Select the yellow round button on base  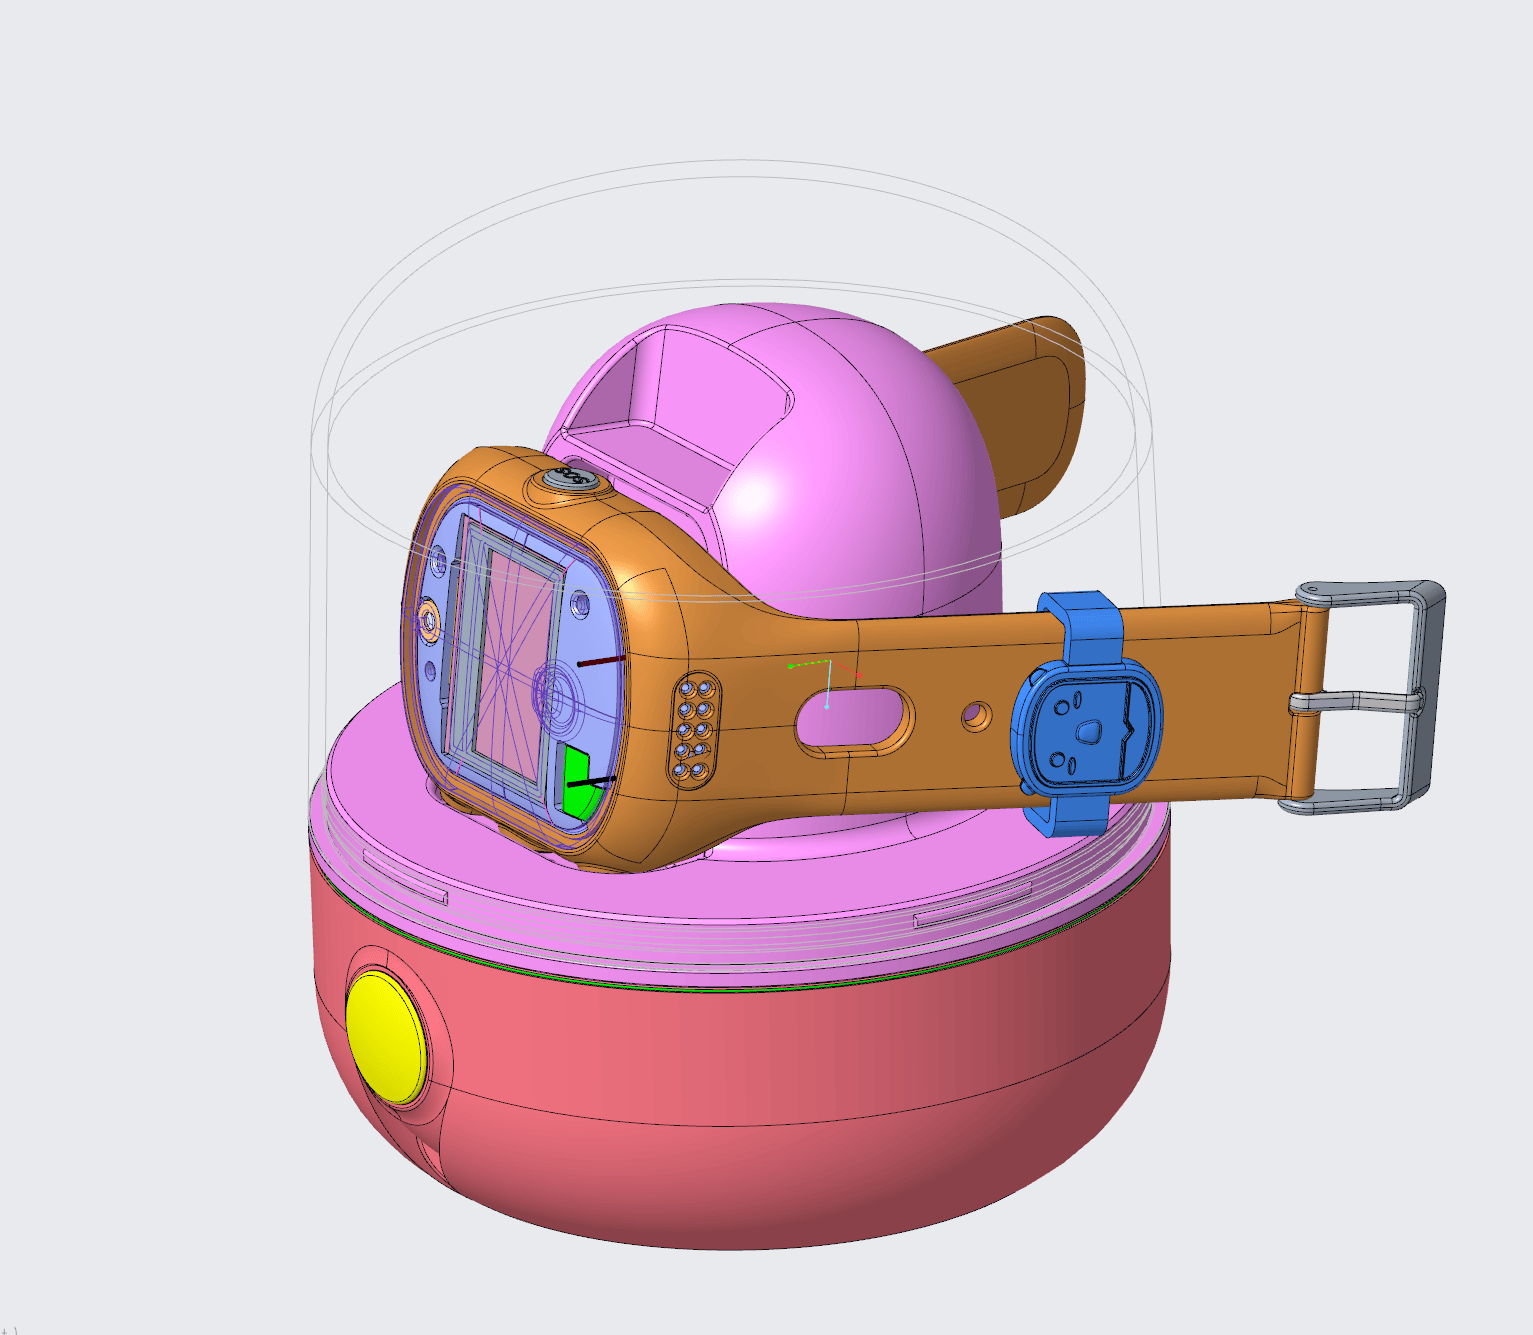tap(385, 1038)
